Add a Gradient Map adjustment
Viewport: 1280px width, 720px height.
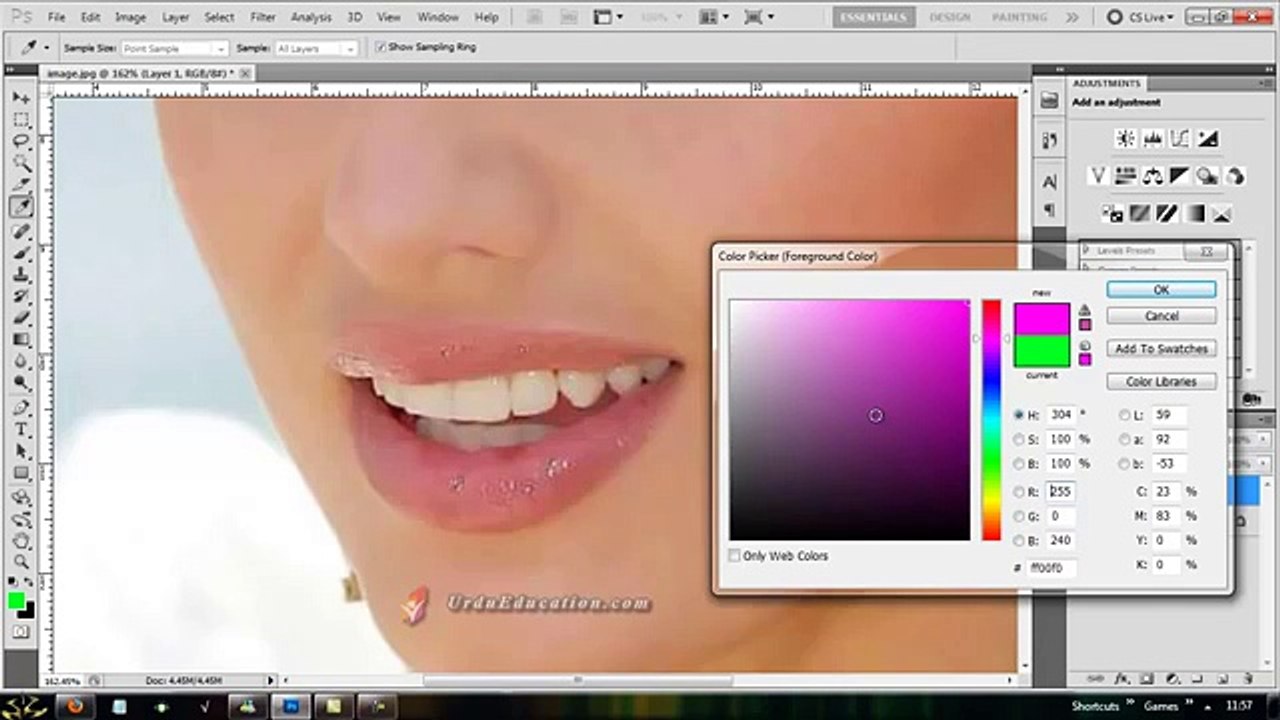coord(1194,213)
